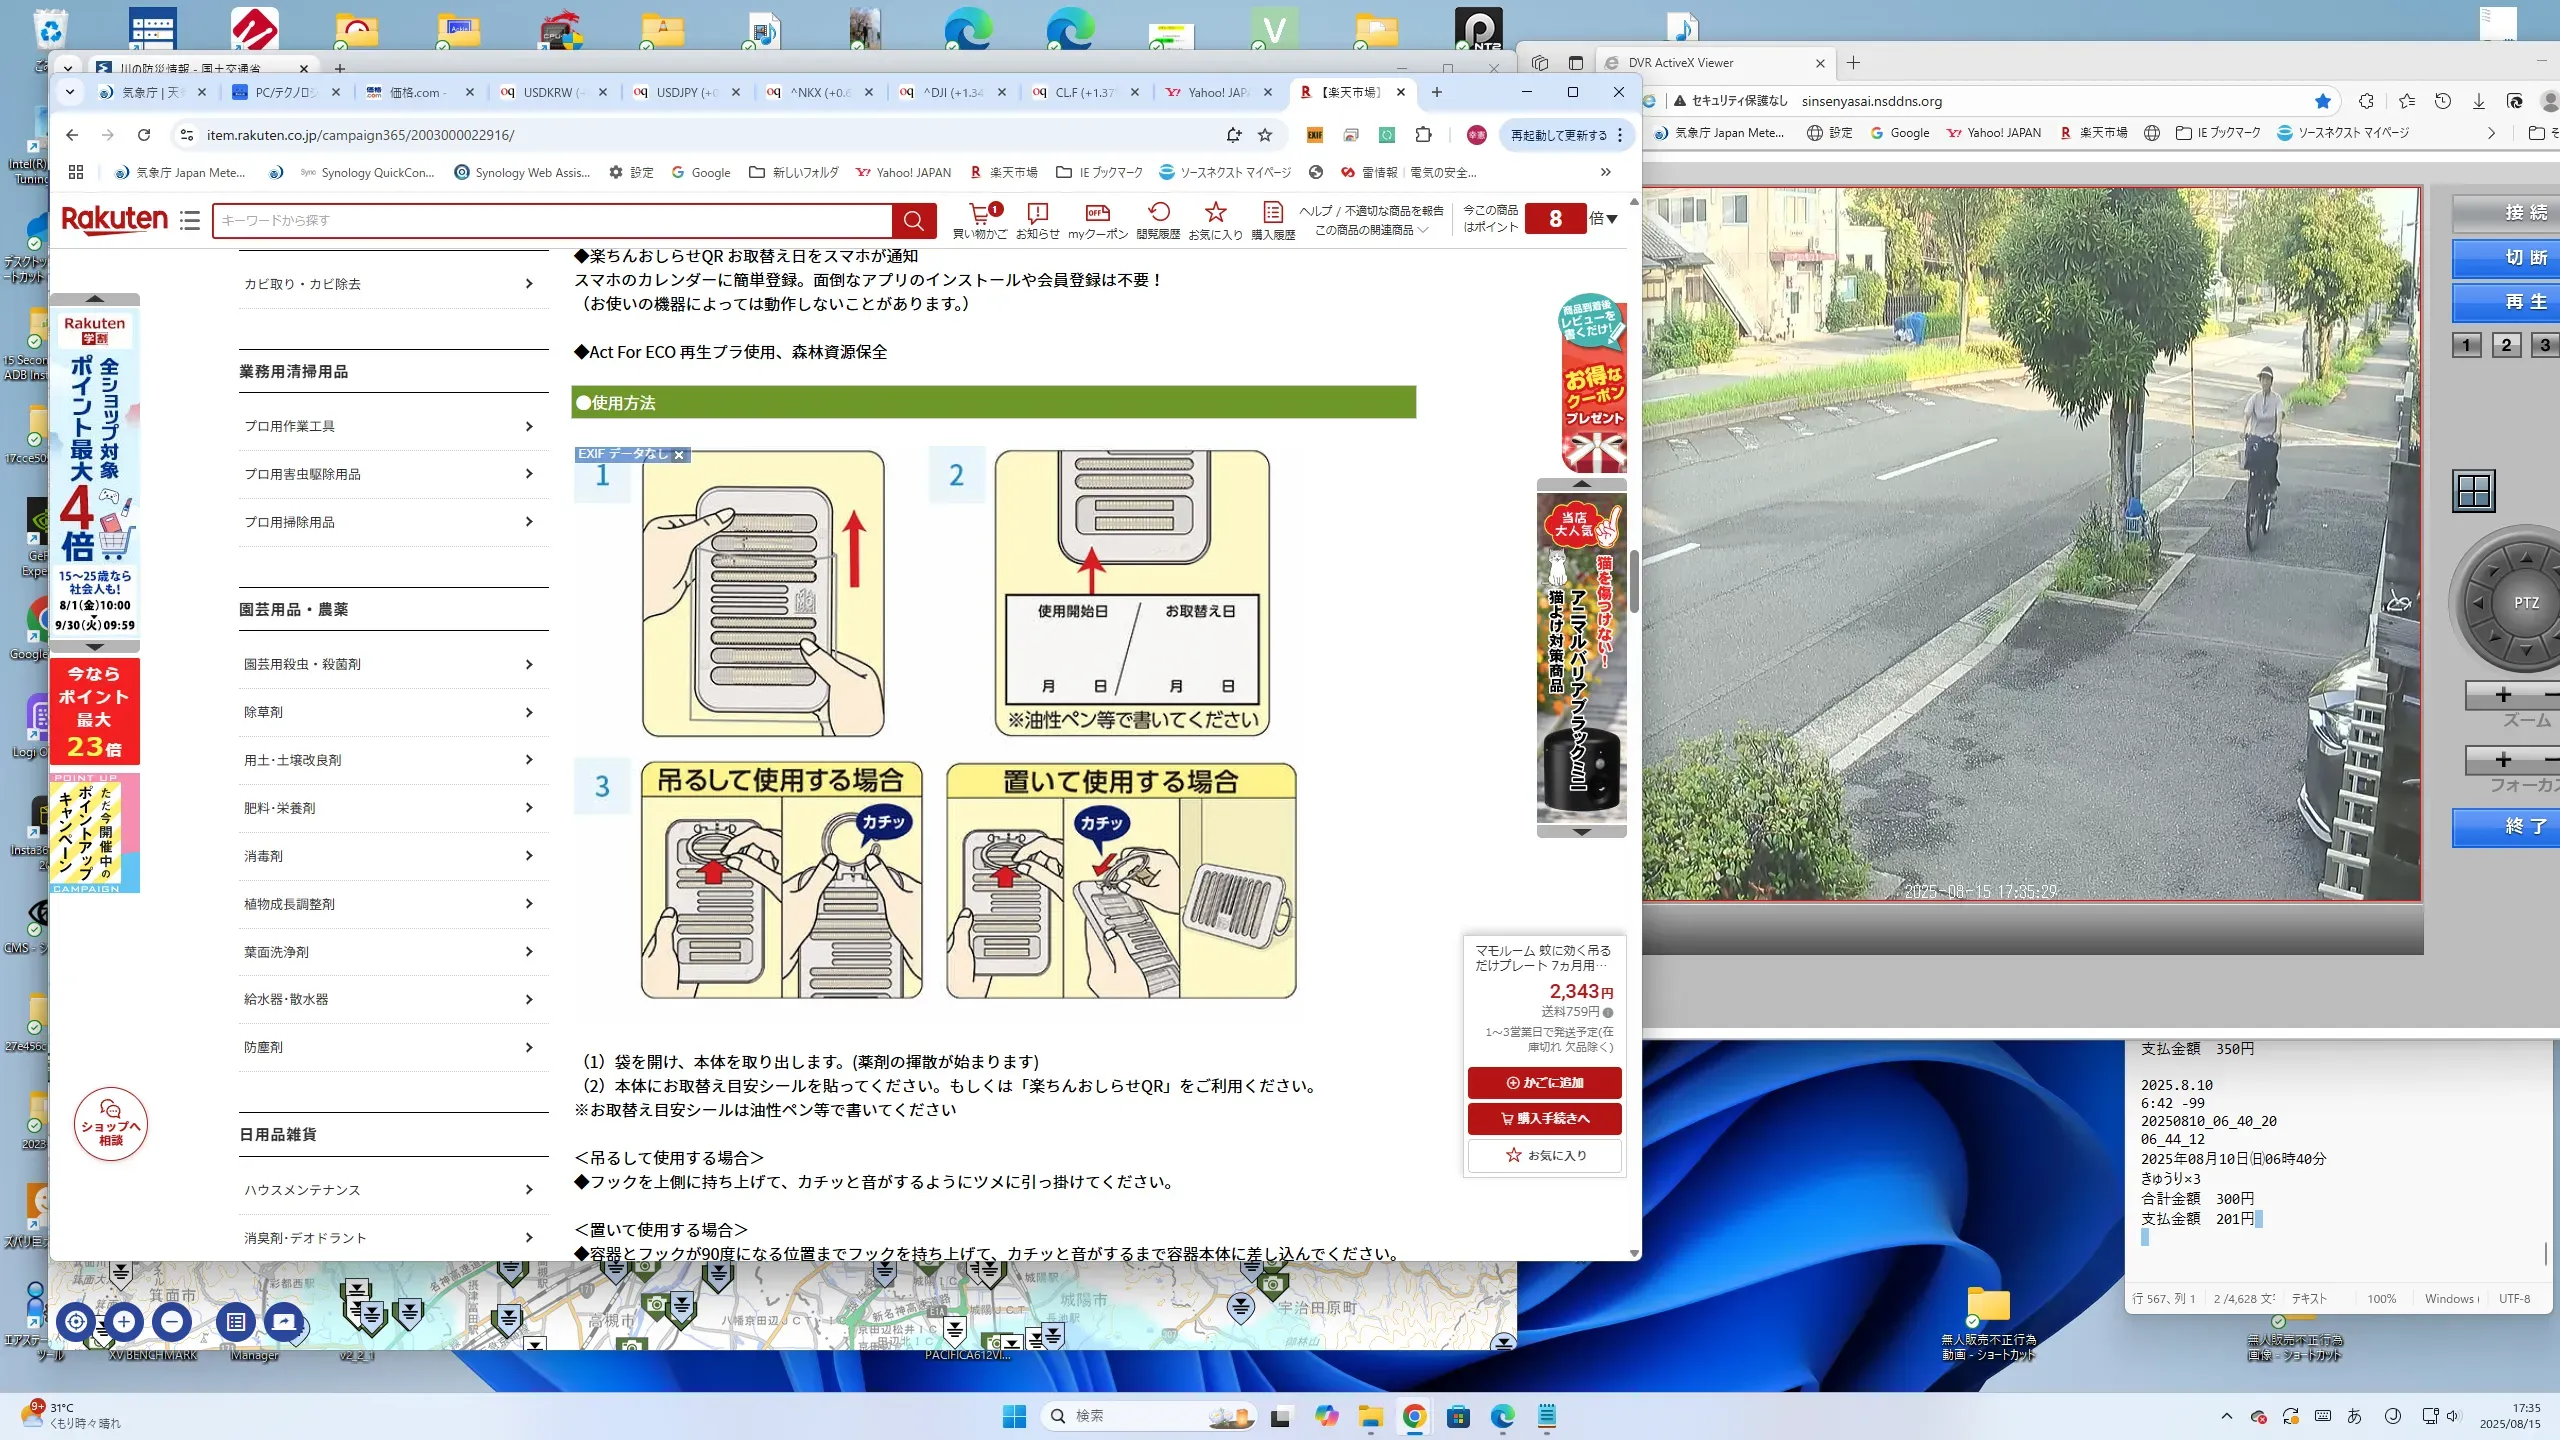Click the お気に入り star icon in header
The image size is (2560, 1440).
(x=1215, y=213)
